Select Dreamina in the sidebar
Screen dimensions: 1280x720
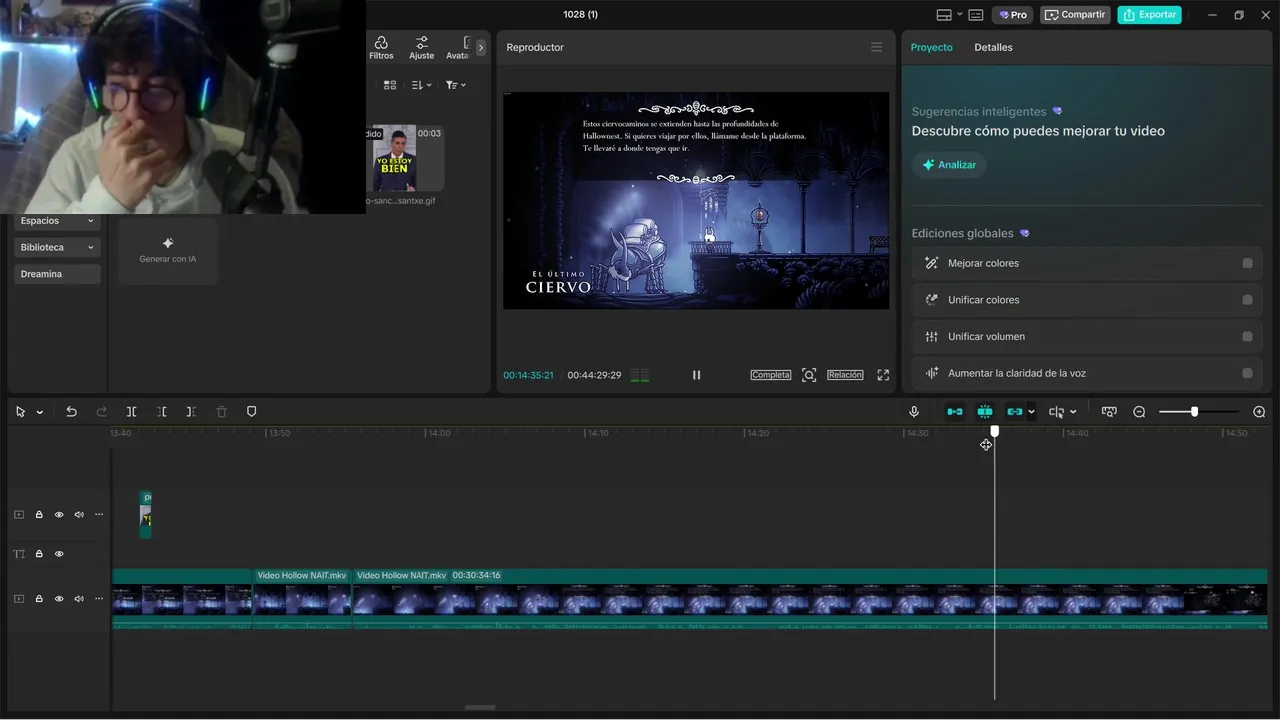pos(57,274)
